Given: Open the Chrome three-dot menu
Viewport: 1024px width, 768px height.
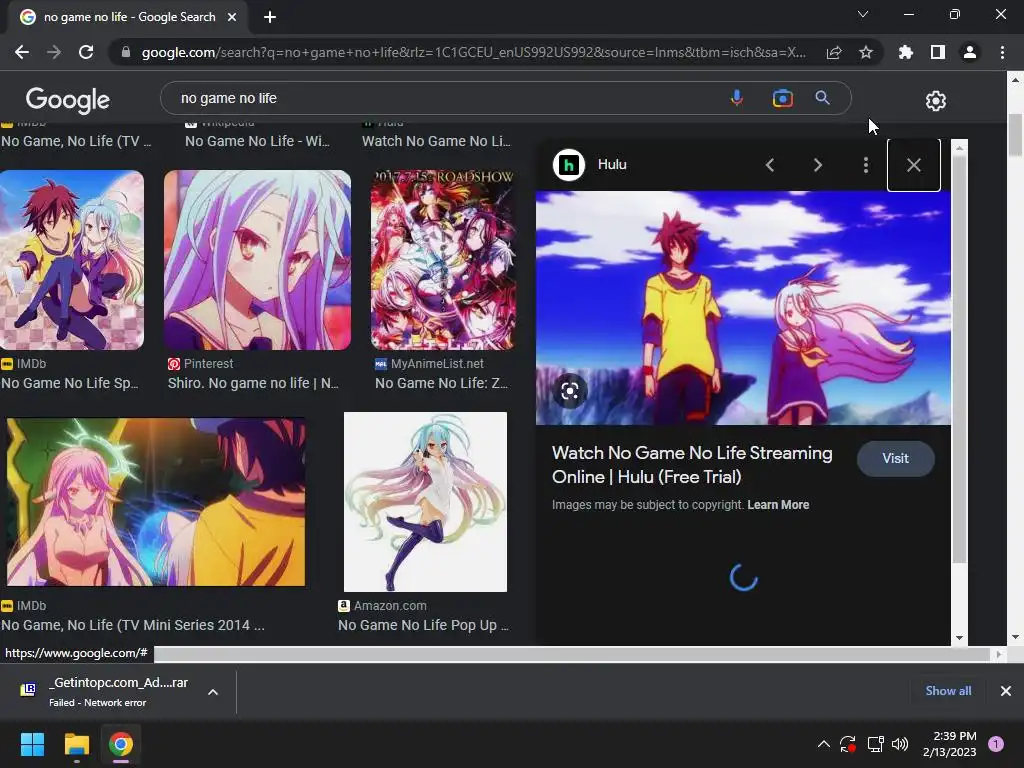Looking at the screenshot, I should pyautogui.click(x=1002, y=52).
